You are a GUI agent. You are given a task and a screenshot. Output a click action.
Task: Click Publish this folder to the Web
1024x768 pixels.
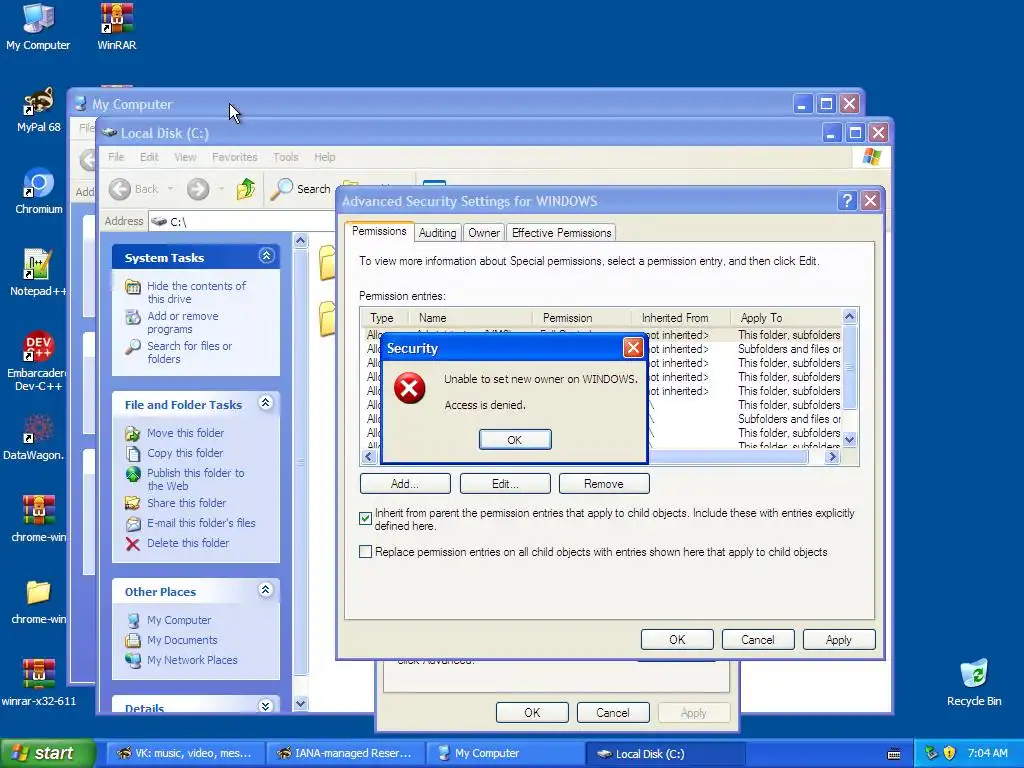[195, 479]
